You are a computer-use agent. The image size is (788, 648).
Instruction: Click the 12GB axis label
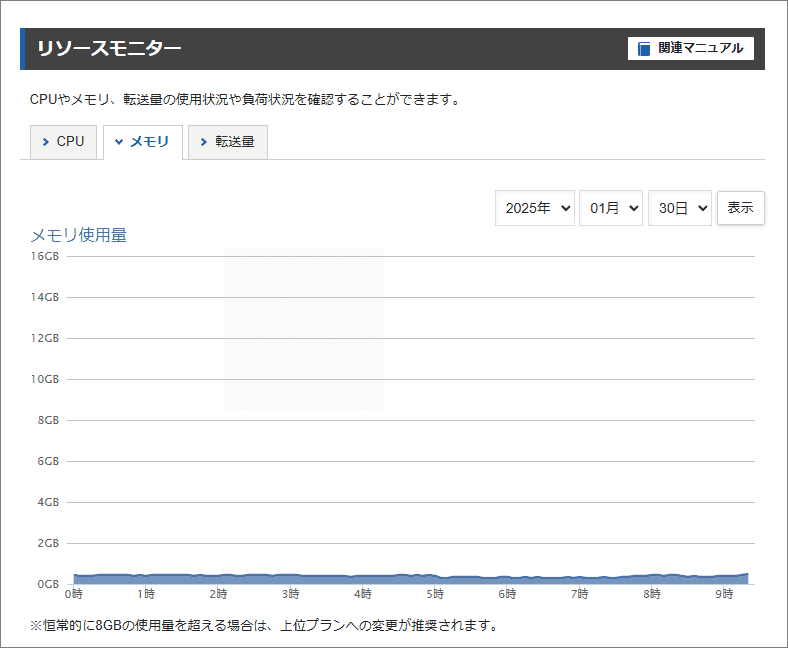coord(45,338)
